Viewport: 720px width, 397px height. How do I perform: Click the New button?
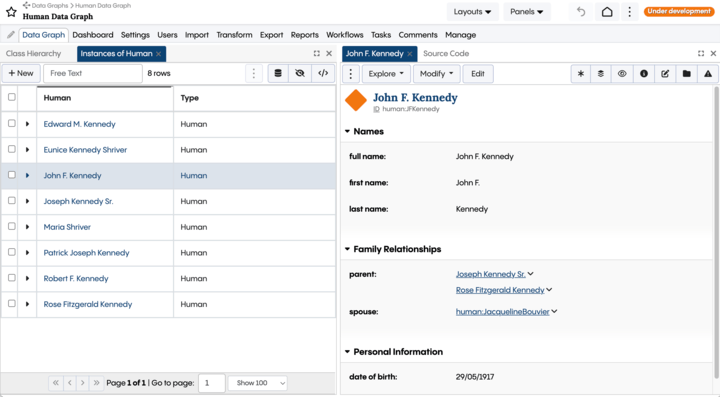coord(21,73)
